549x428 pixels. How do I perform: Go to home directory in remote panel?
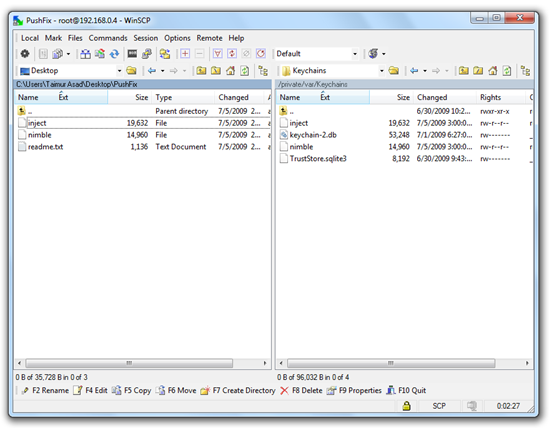tap(493, 71)
